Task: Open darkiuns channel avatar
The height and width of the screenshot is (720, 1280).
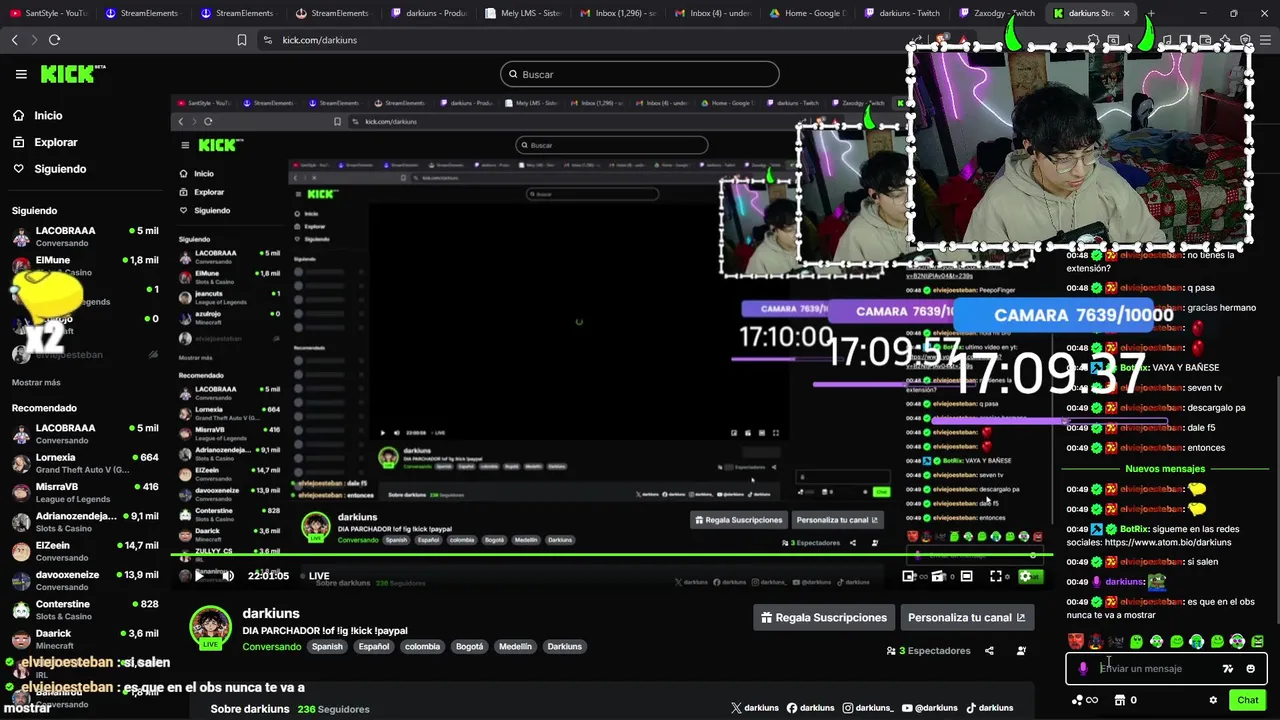Action: tap(211, 628)
